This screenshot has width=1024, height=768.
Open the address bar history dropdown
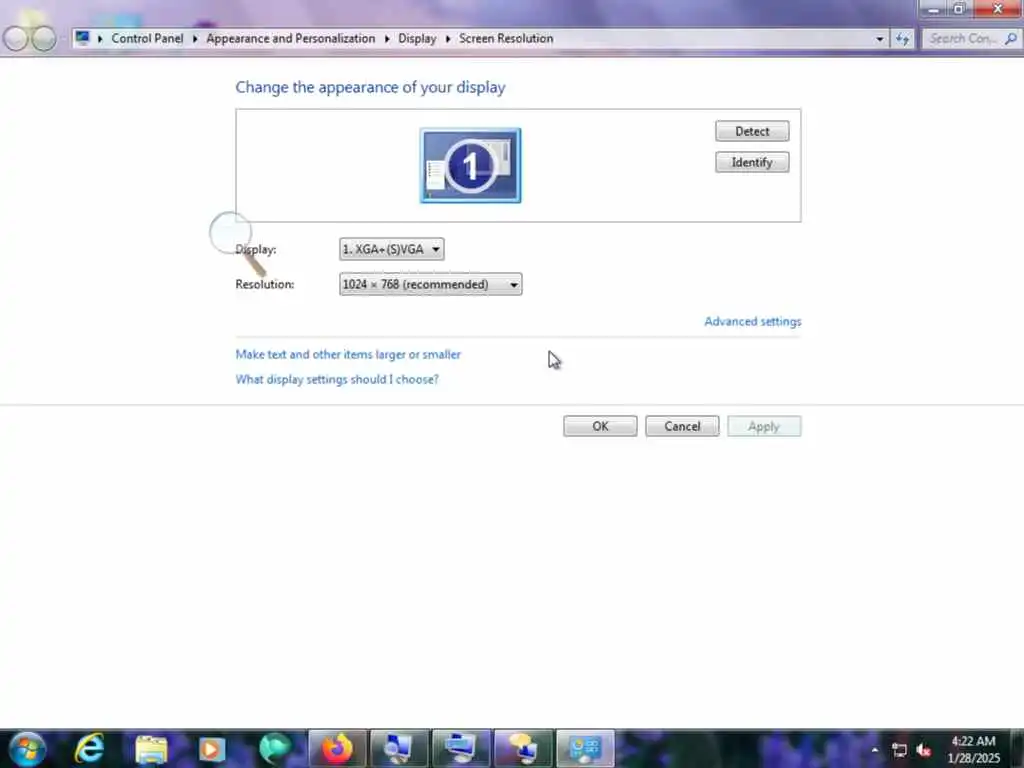point(880,39)
